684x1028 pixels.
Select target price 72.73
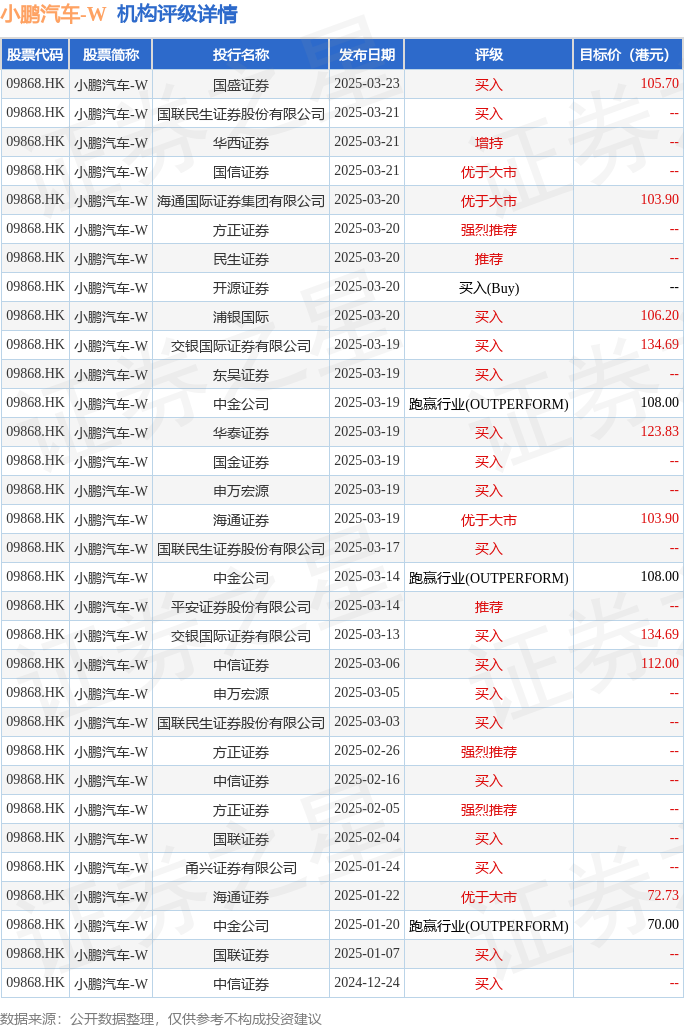(x=663, y=895)
